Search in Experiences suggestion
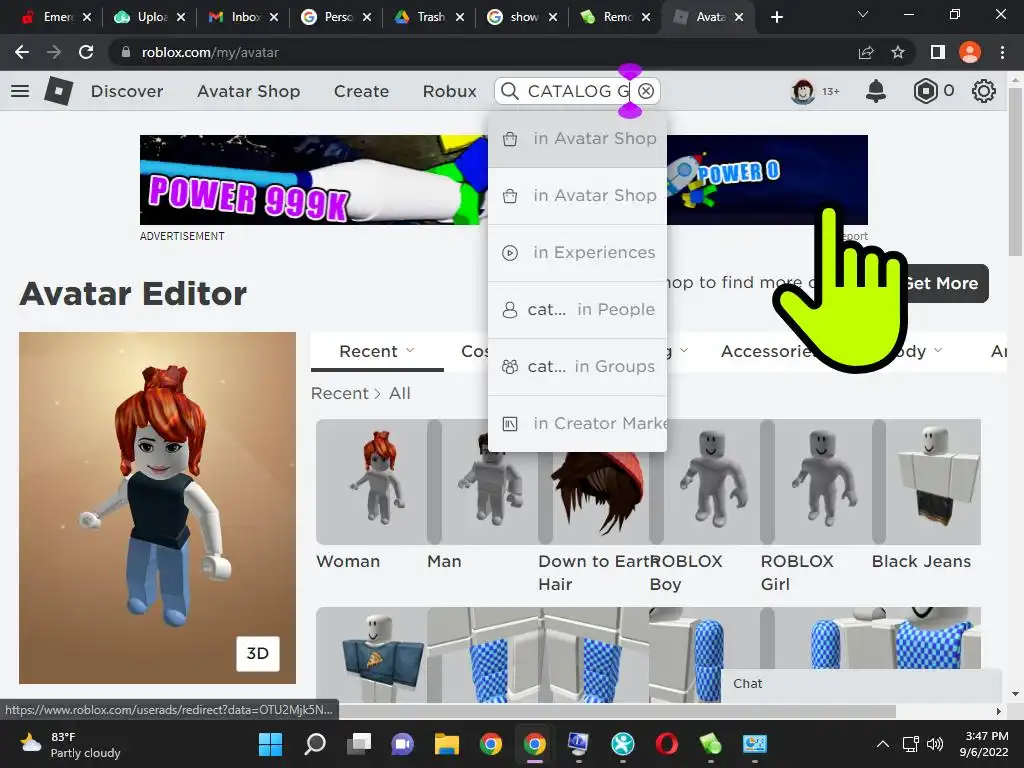Image resolution: width=1024 pixels, height=768 pixels. tap(577, 253)
